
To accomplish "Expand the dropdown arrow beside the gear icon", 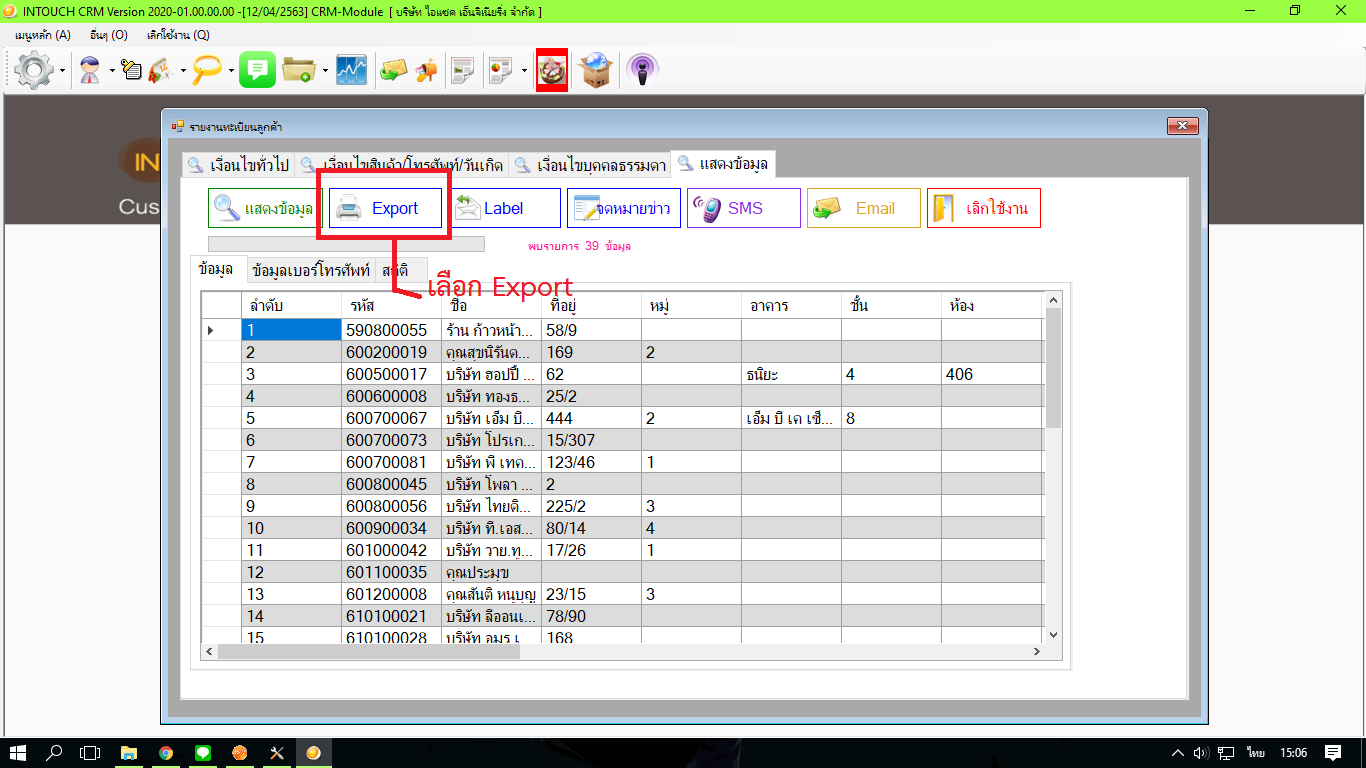I will point(63,71).
